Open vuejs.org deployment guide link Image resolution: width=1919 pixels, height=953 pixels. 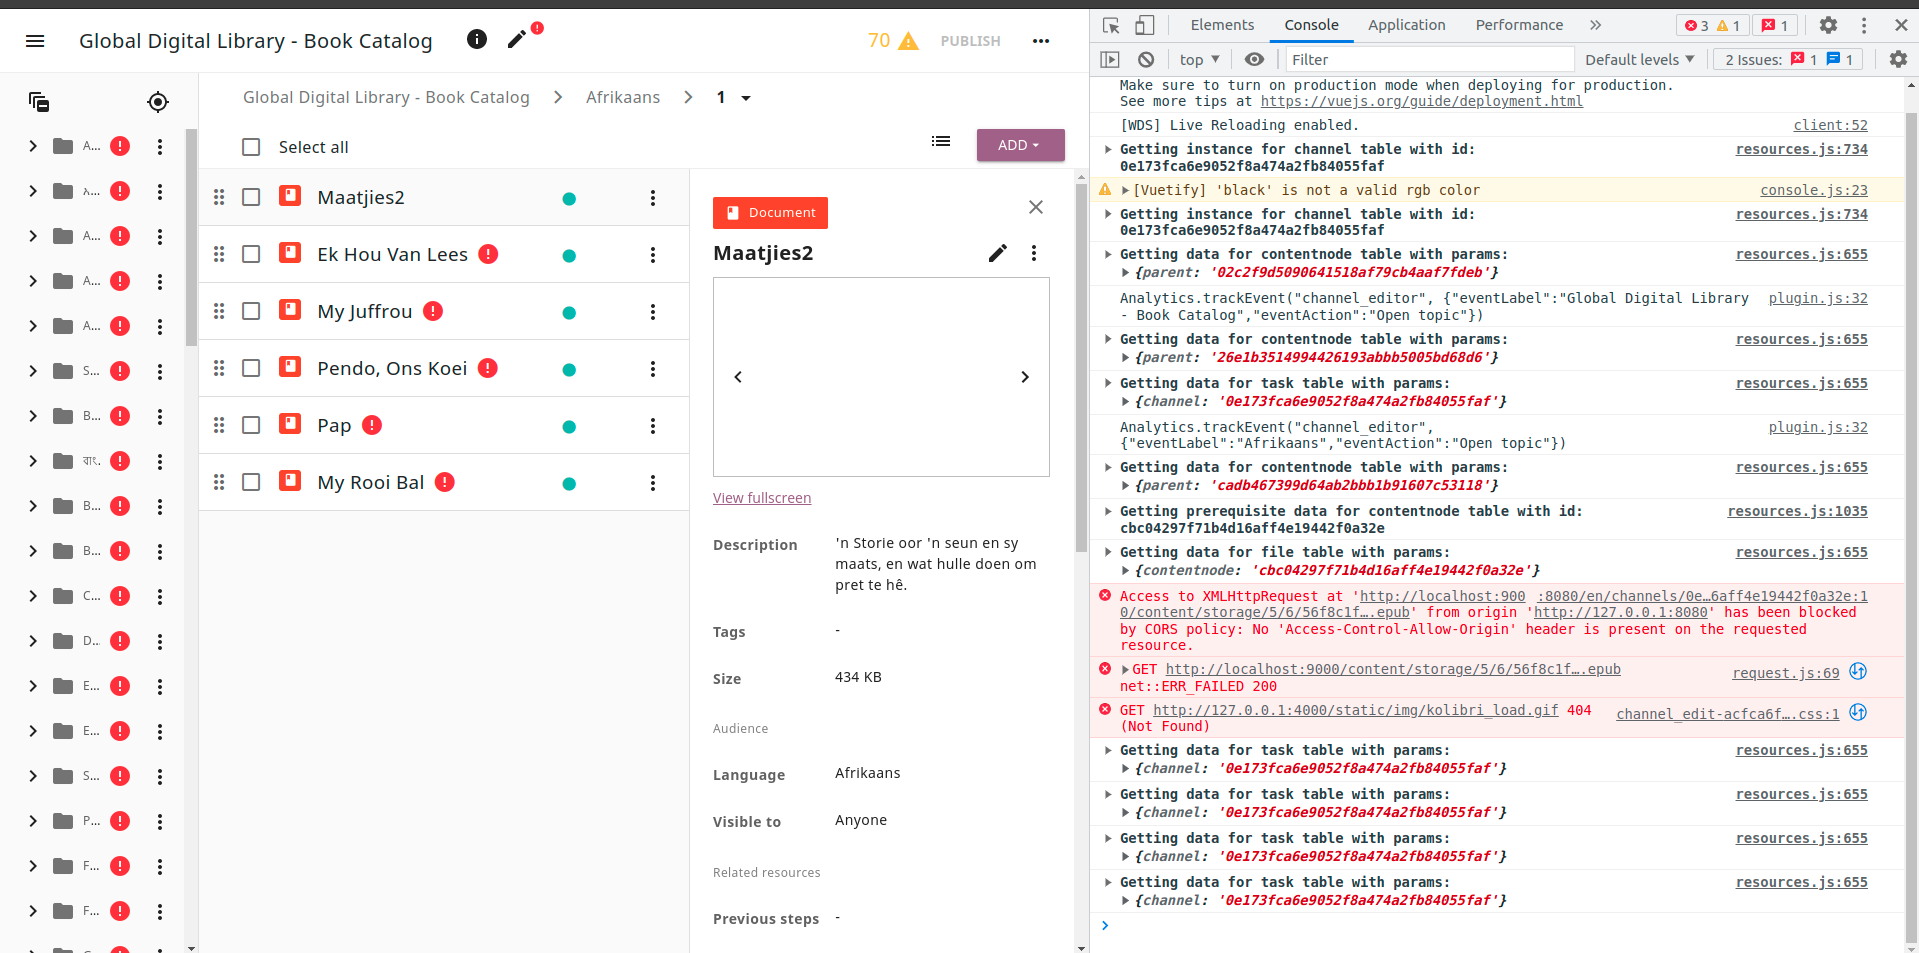(x=1421, y=101)
